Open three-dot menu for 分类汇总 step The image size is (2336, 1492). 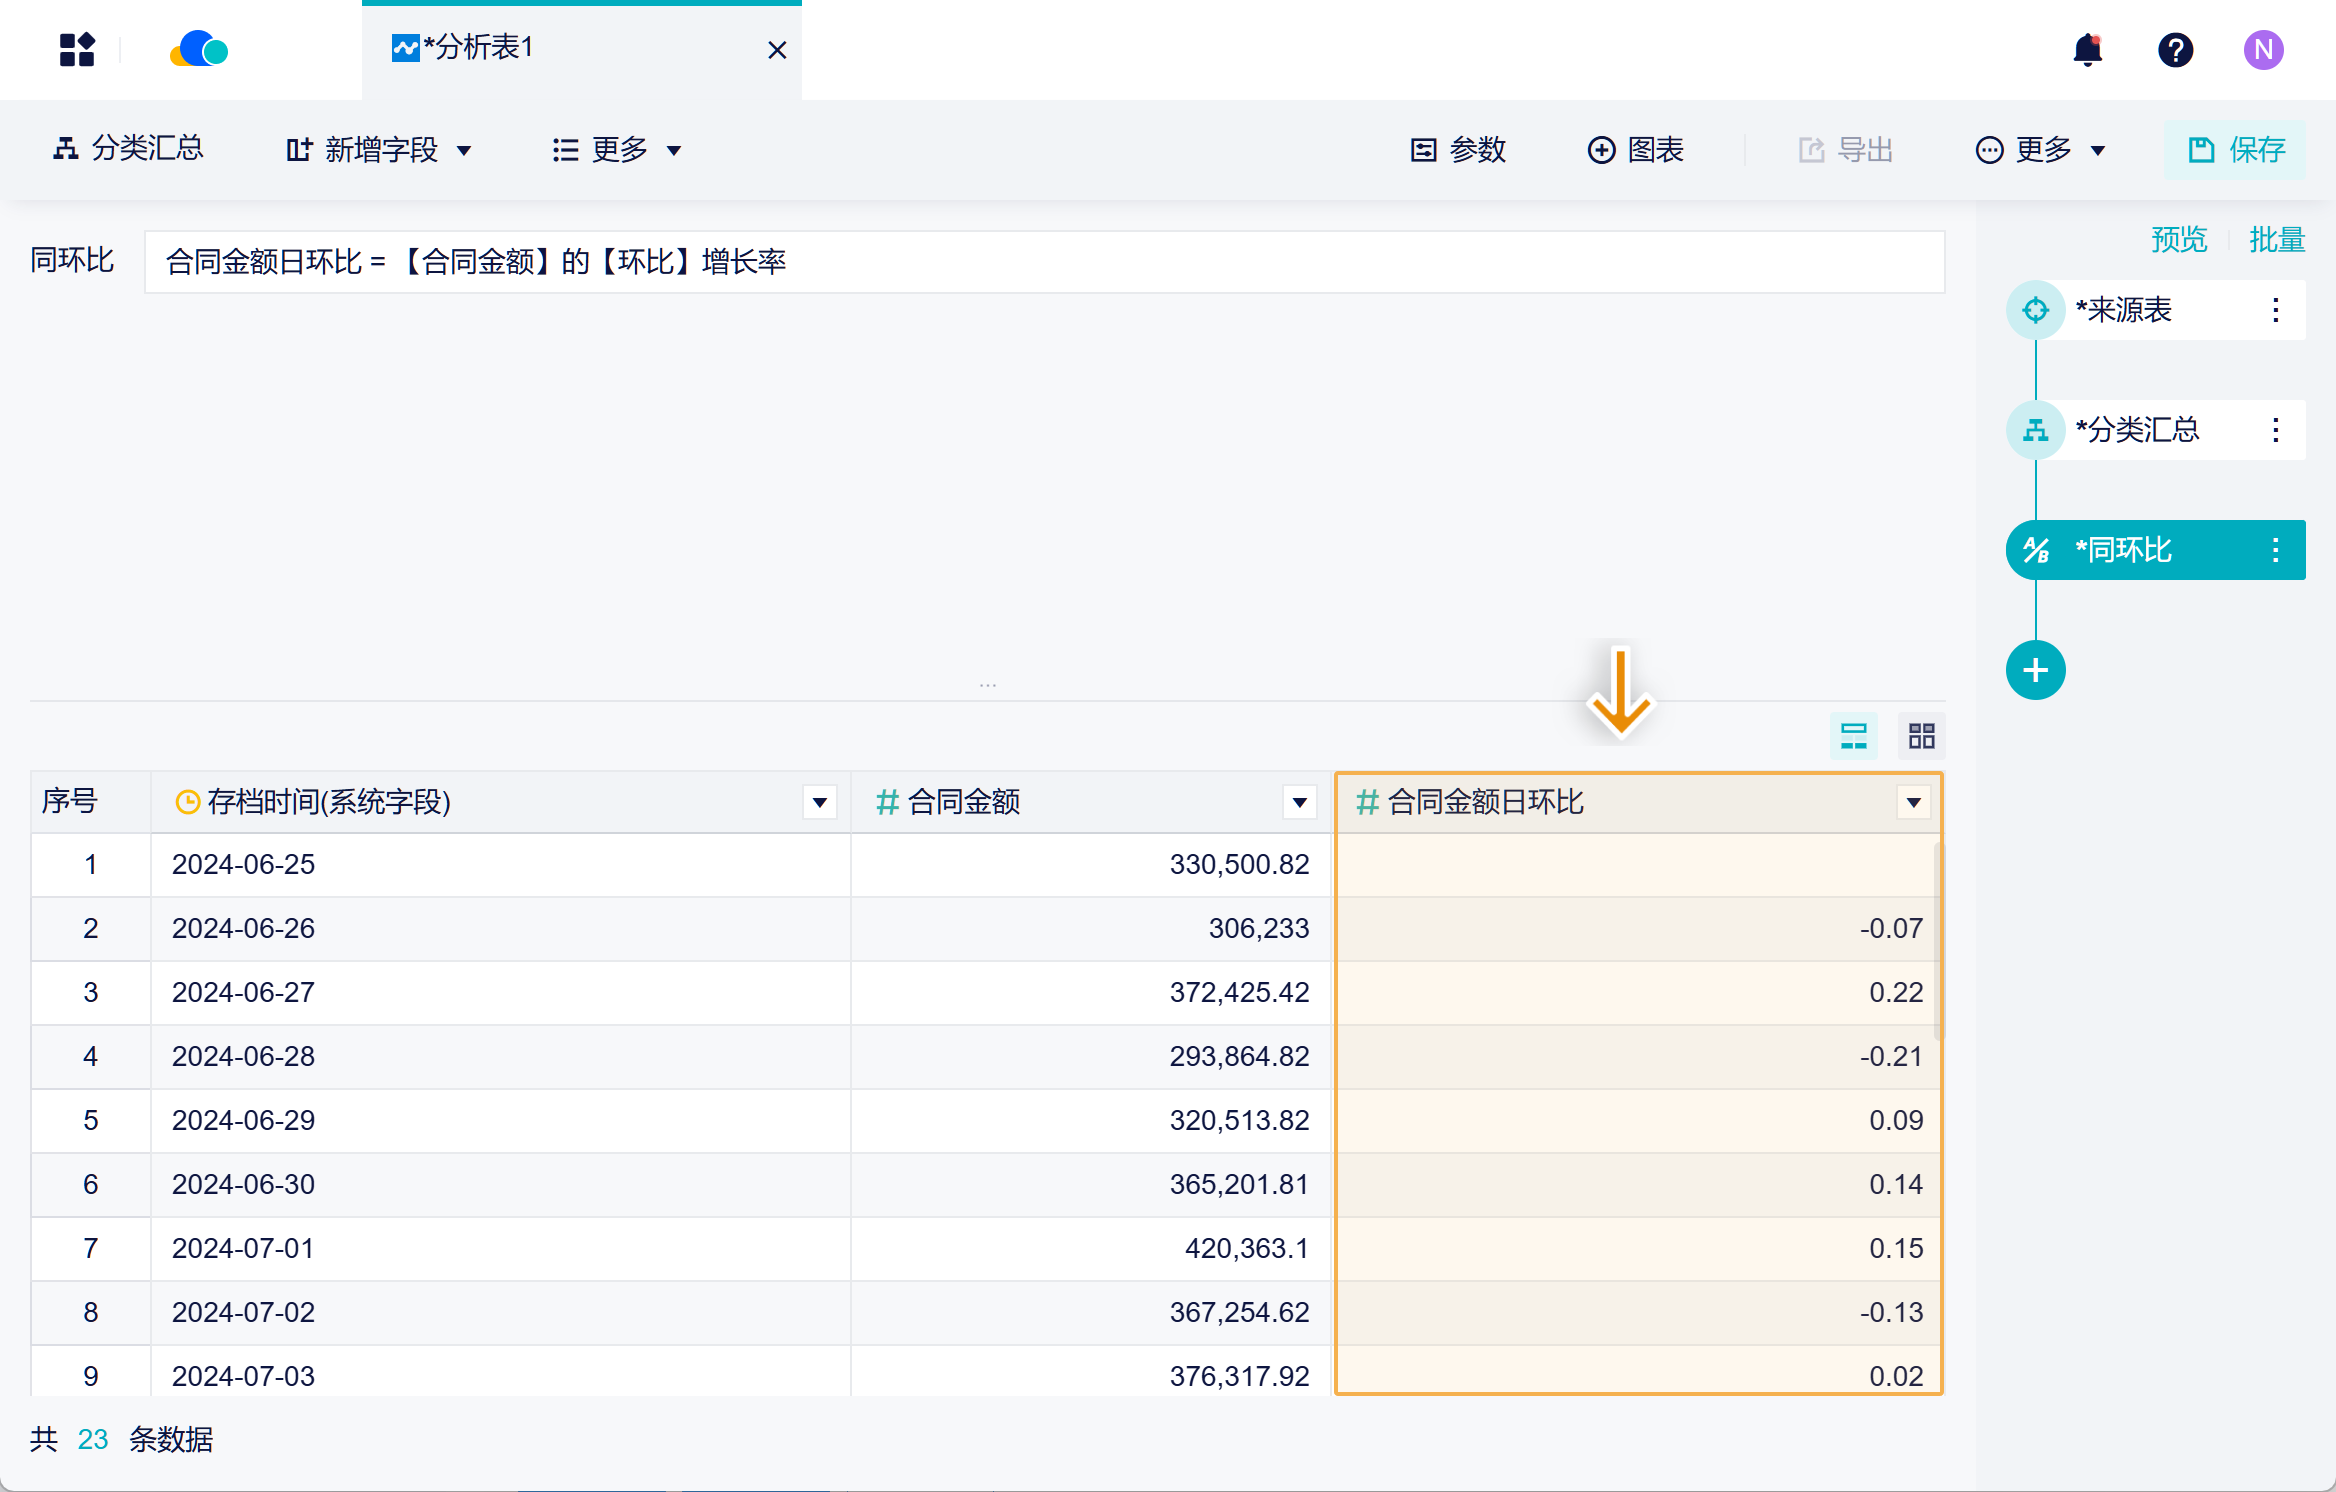pos(2275,430)
